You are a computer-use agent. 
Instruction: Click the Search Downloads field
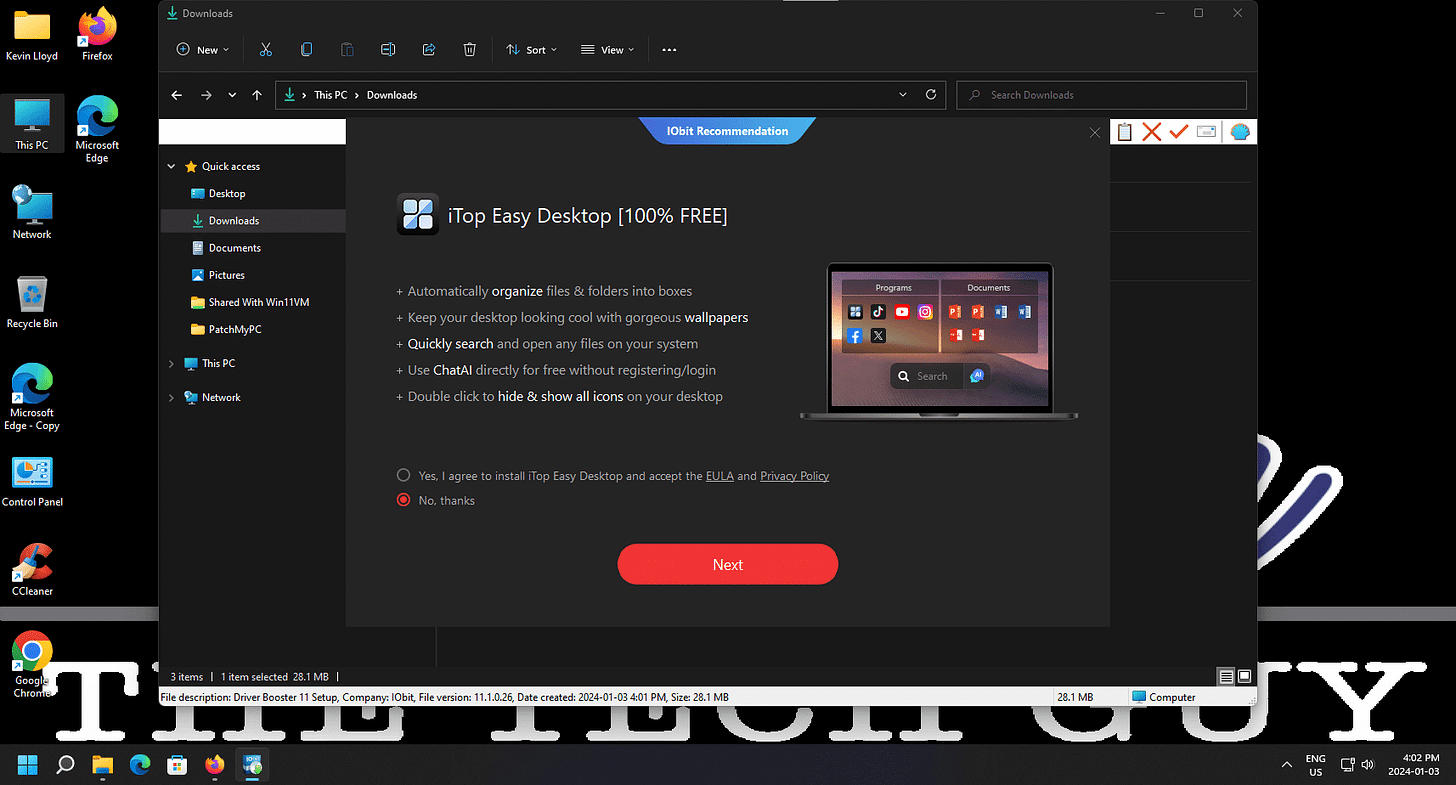coord(1102,95)
